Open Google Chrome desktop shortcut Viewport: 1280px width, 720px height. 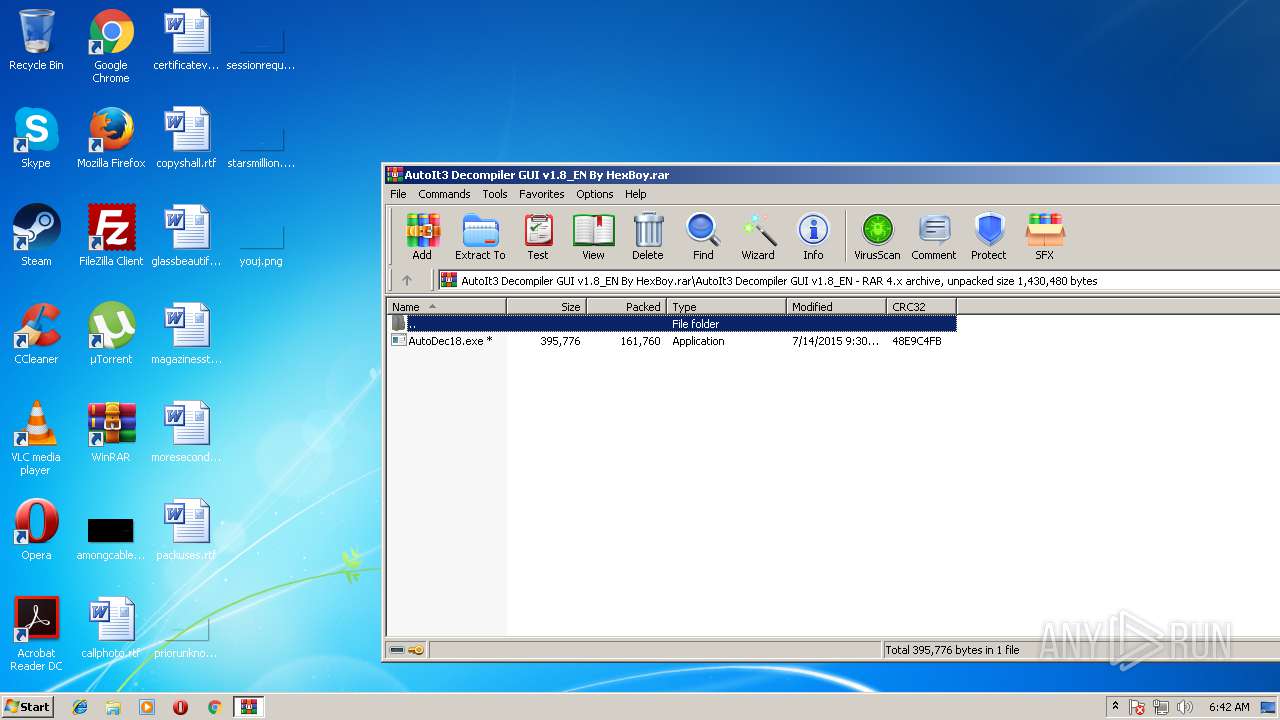(x=111, y=47)
